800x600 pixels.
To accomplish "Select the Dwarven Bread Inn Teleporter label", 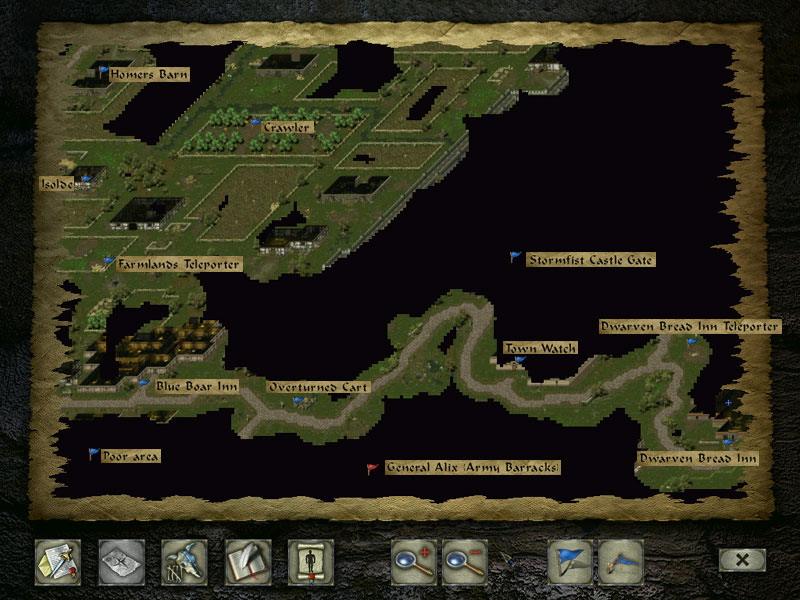I will (690, 327).
